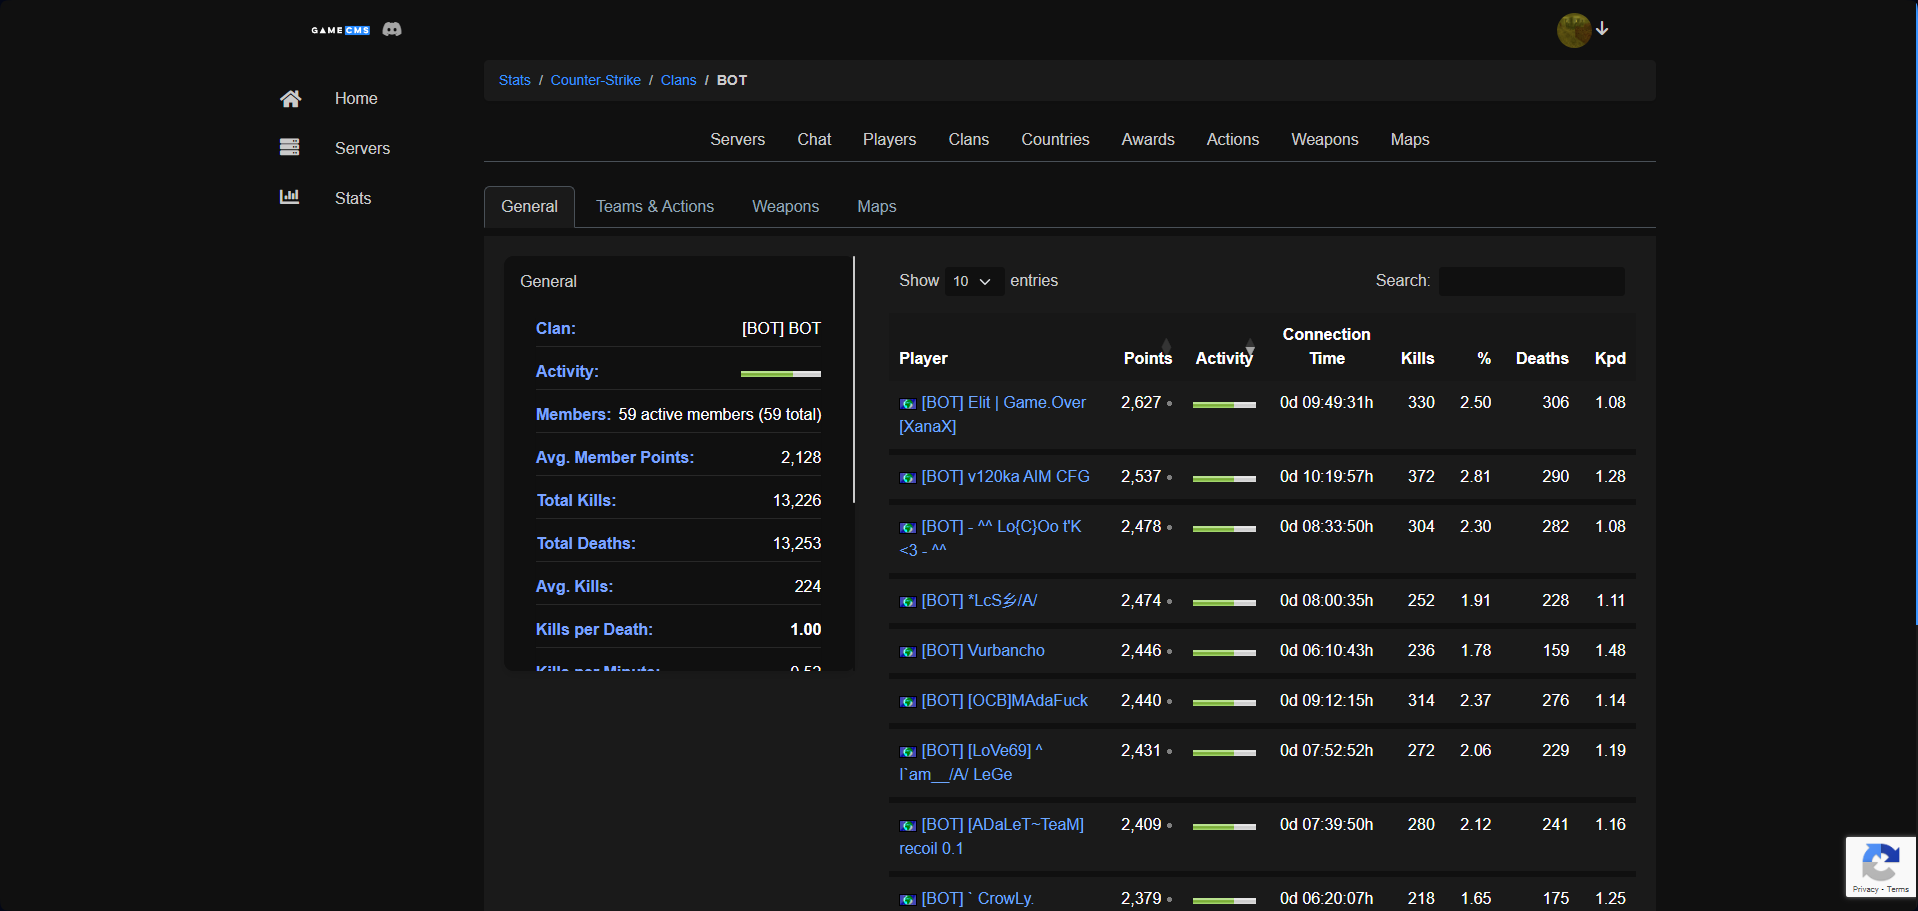Click Stats breadcrumb link
This screenshot has width=1918, height=911.
coord(515,80)
